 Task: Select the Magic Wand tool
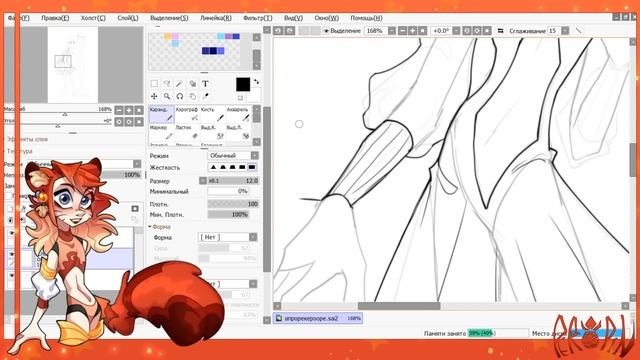[x=180, y=84]
